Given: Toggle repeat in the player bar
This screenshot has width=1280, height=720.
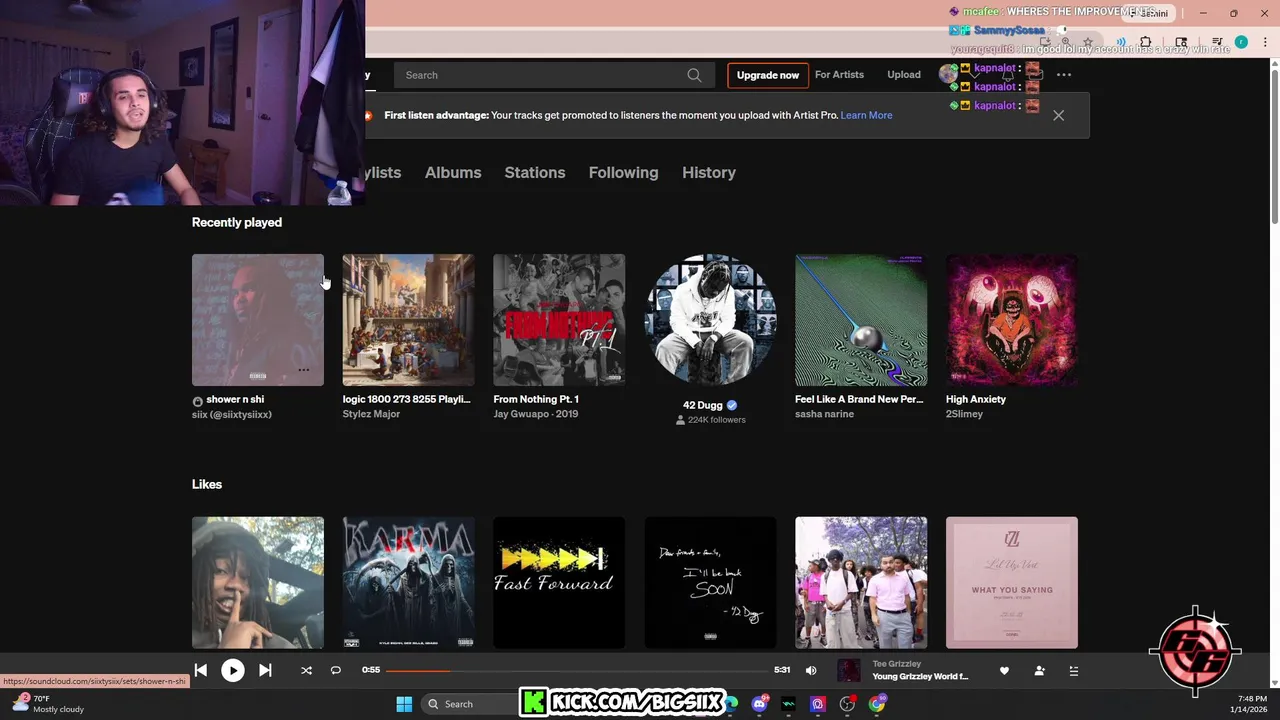Looking at the screenshot, I should (x=336, y=671).
